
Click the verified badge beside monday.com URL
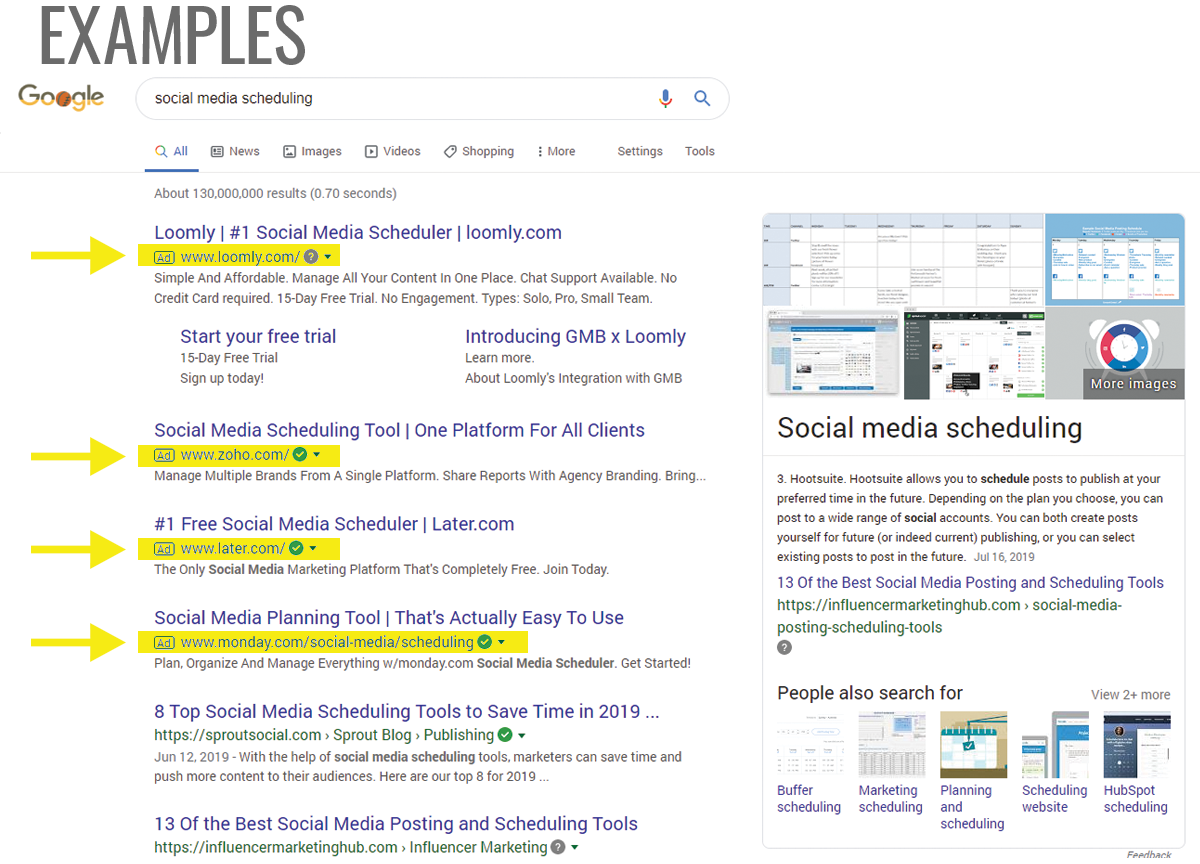[484, 642]
